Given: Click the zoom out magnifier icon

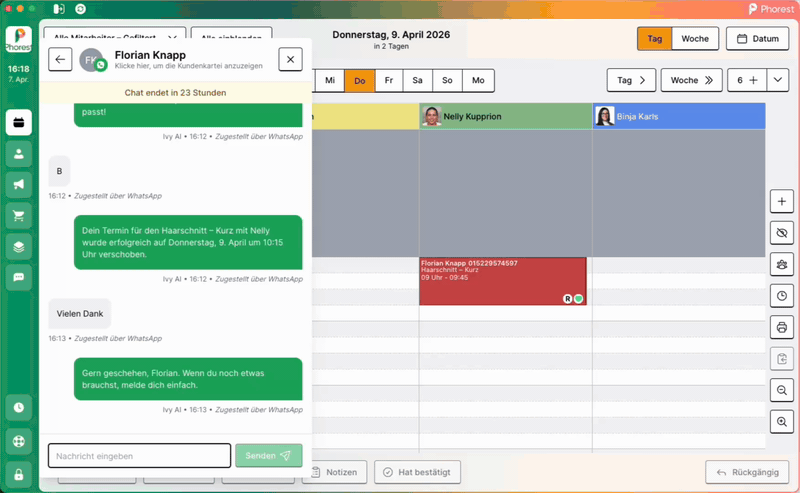Looking at the screenshot, I should [781, 390].
